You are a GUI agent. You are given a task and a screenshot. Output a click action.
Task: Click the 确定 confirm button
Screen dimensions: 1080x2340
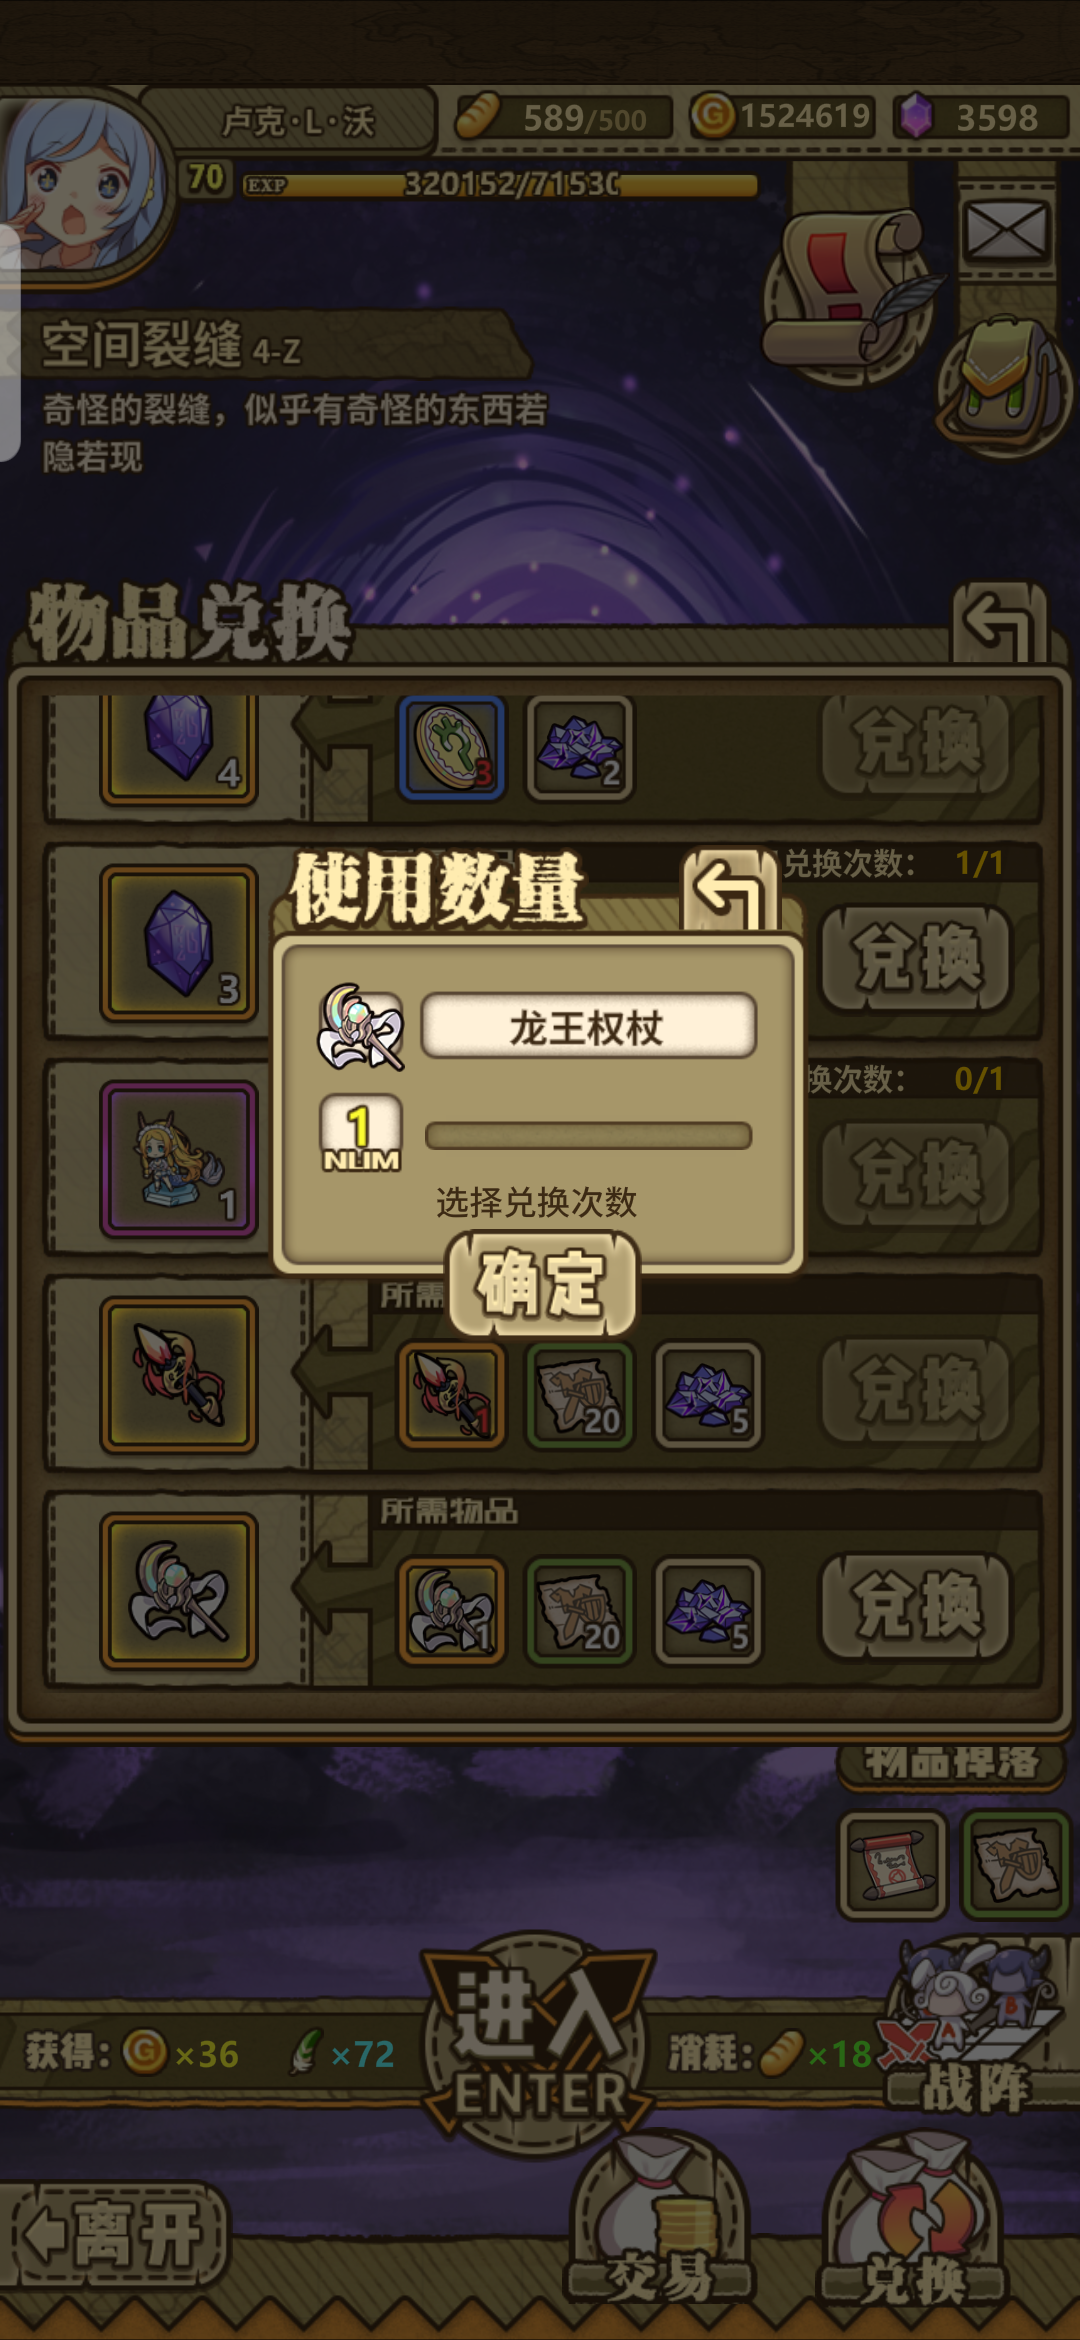click(542, 1284)
